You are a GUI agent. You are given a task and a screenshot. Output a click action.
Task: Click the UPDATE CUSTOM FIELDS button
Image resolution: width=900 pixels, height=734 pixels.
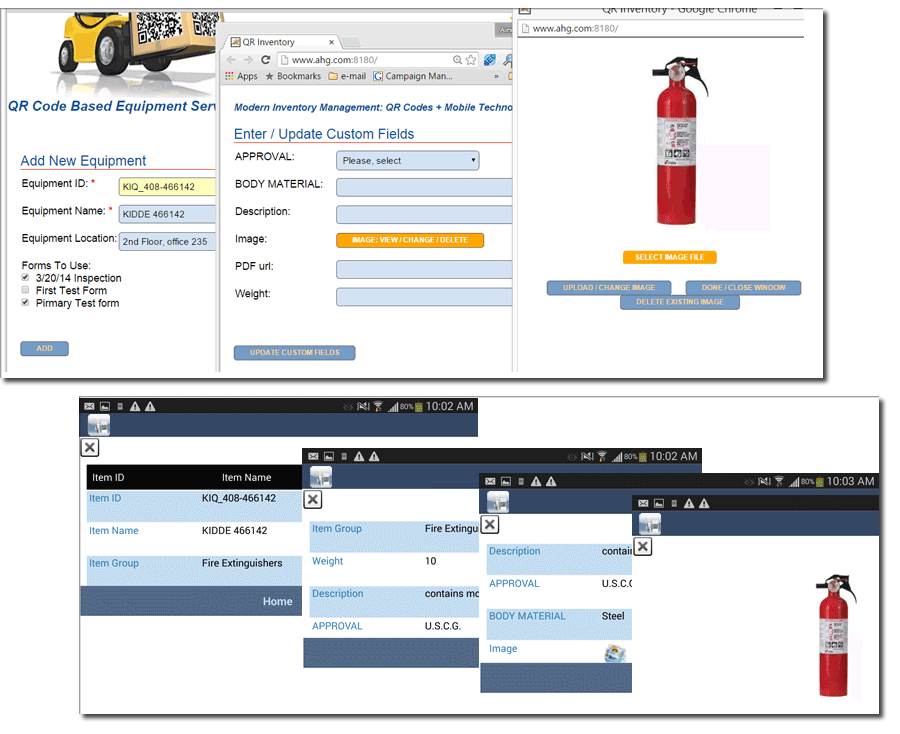pyautogui.click(x=294, y=352)
